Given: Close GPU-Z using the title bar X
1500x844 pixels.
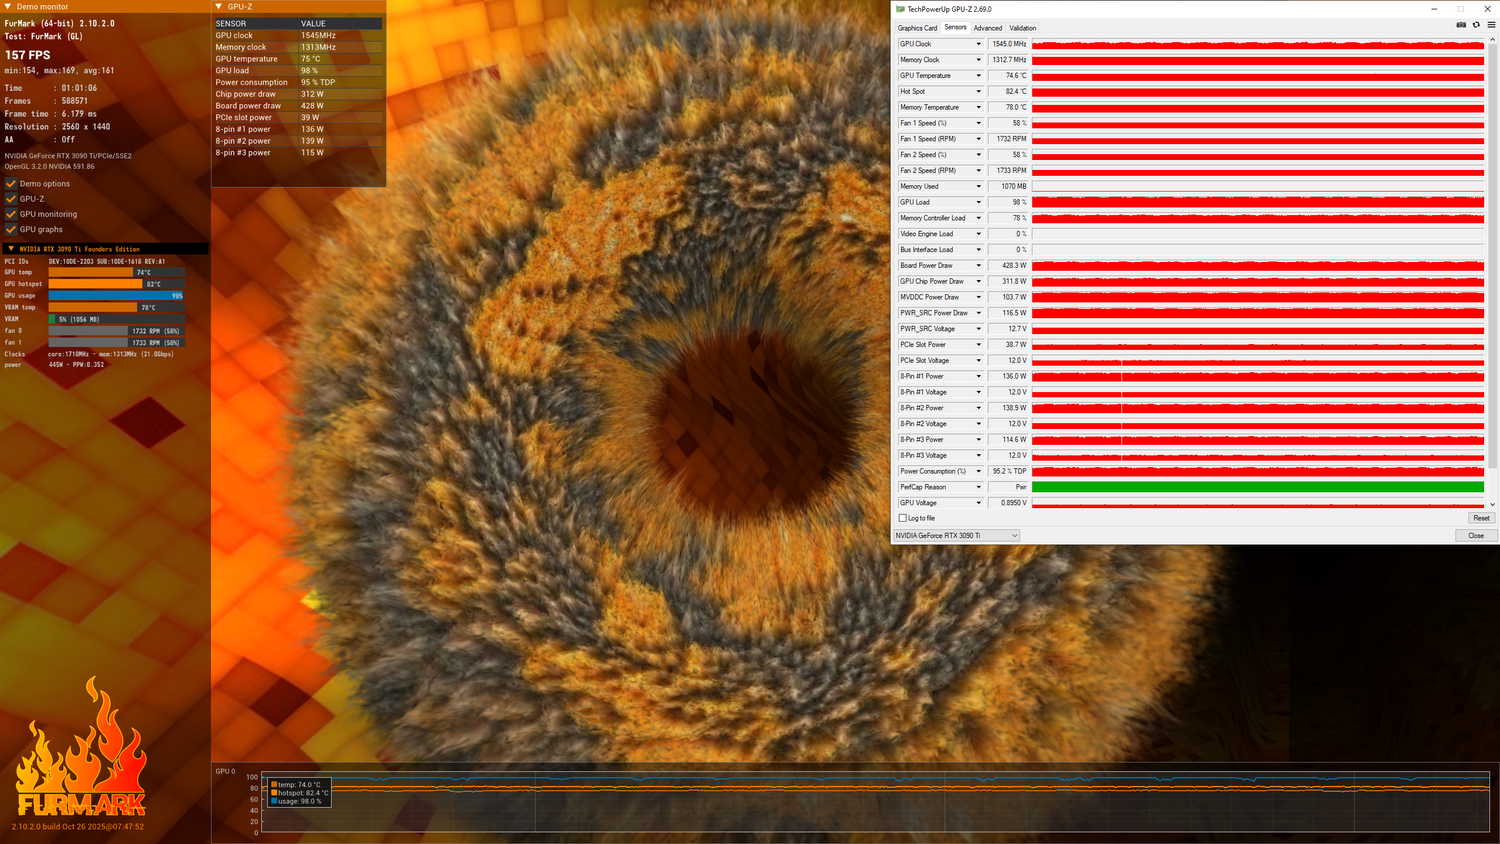Looking at the screenshot, I should [1487, 9].
